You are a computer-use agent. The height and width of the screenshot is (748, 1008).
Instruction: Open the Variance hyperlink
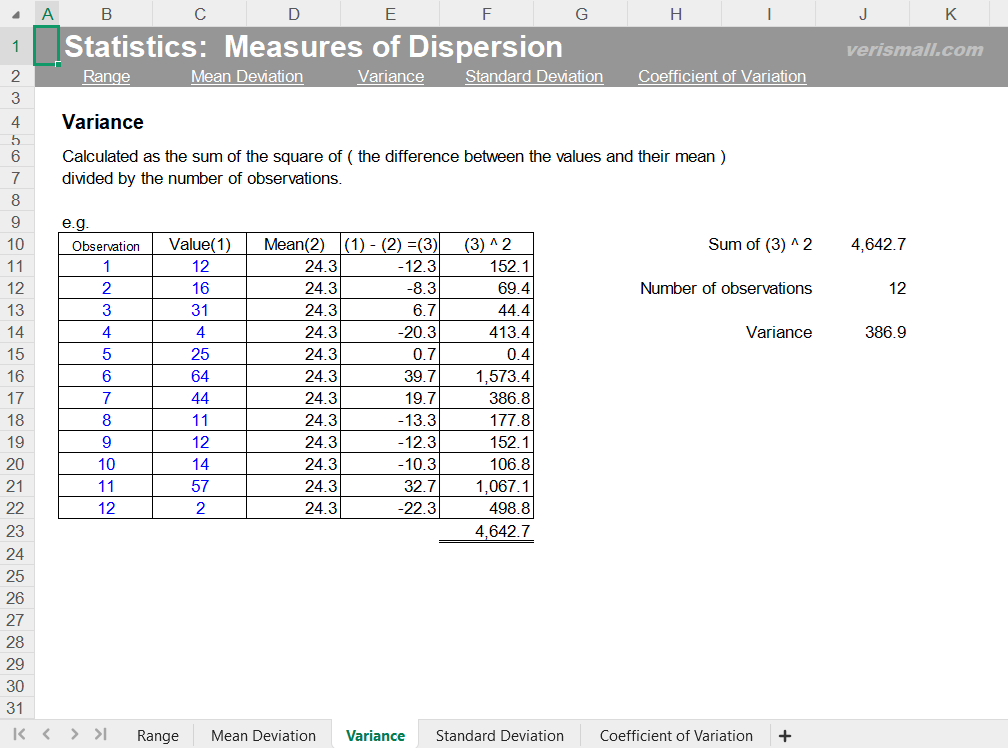point(390,76)
